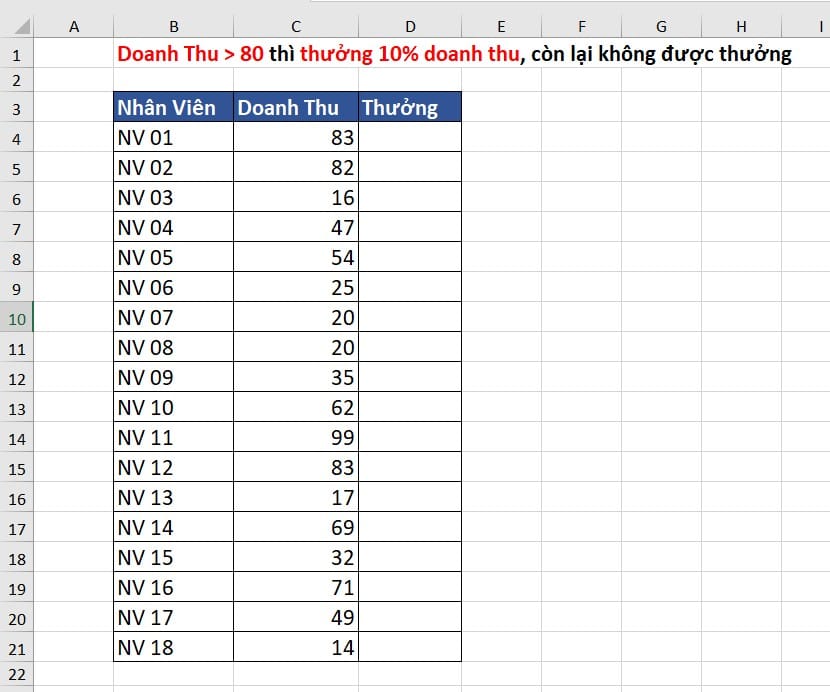Select the column H header

point(741,27)
